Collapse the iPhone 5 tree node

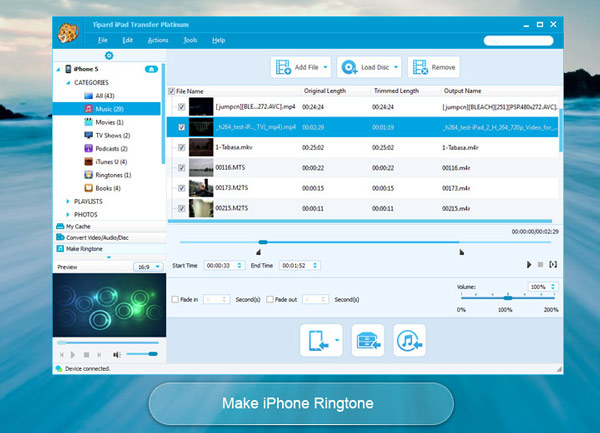coord(58,69)
